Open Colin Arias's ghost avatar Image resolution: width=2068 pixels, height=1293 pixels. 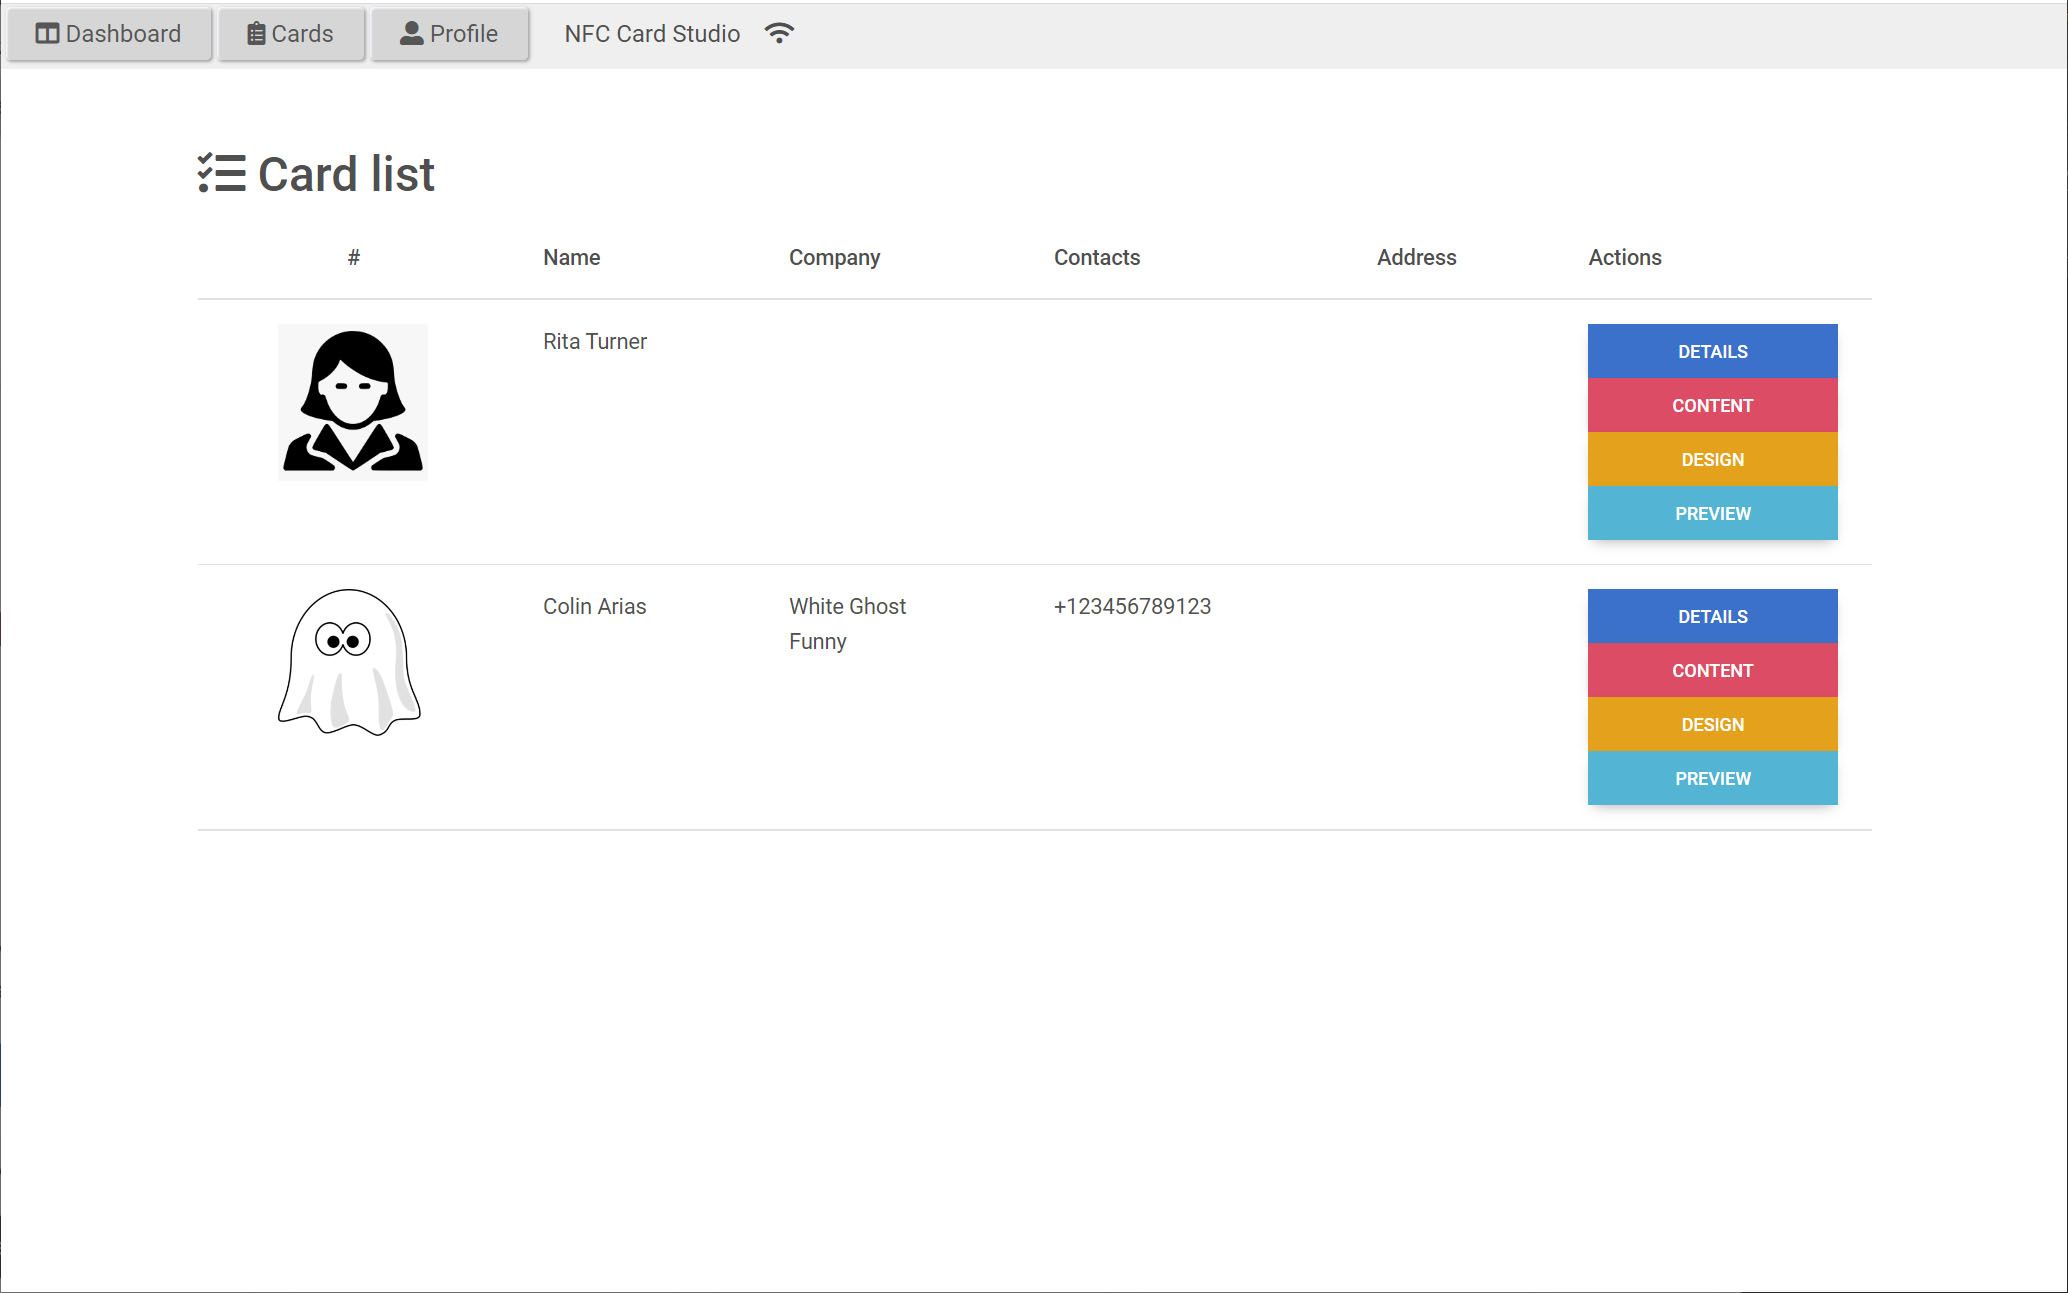349,662
